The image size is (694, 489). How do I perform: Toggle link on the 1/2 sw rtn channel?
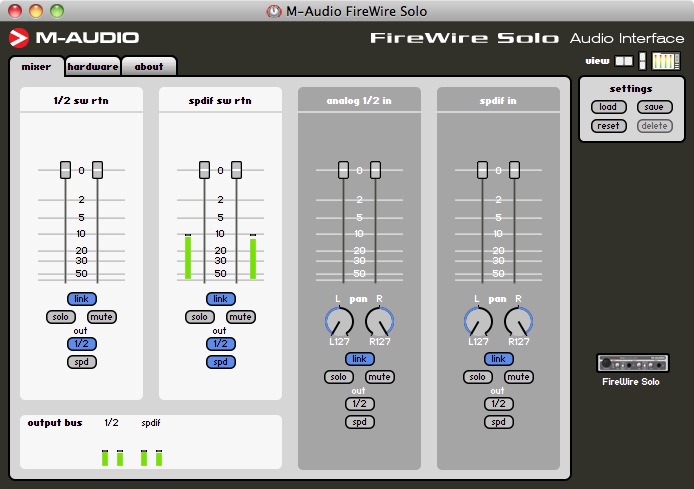[x=81, y=299]
